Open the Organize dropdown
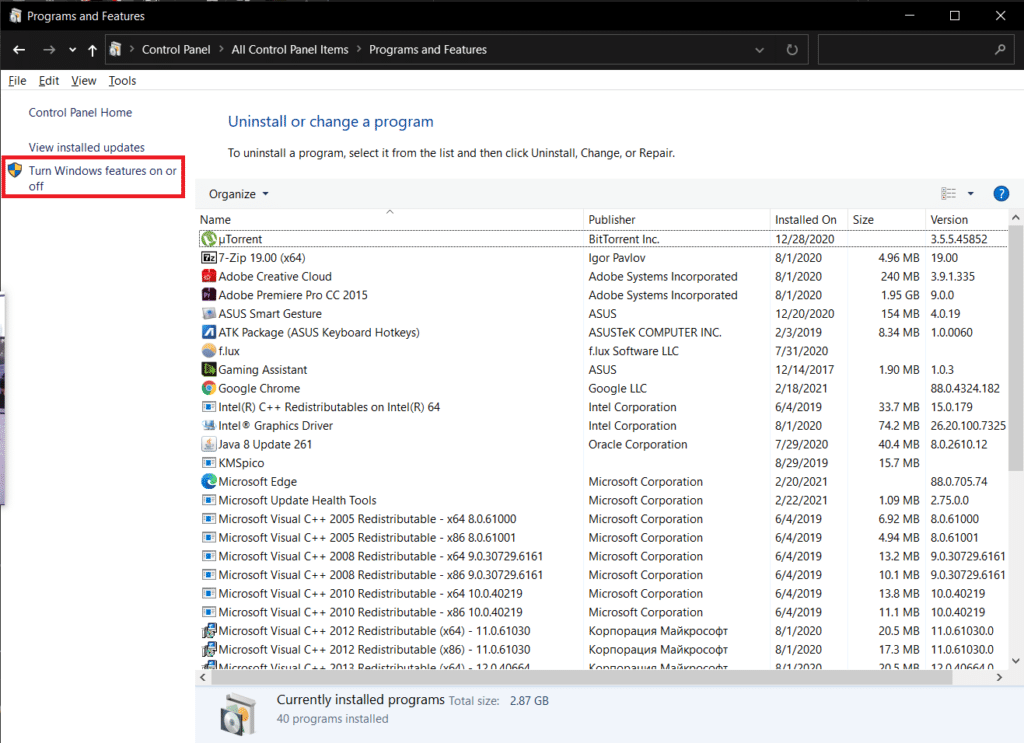The height and width of the screenshot is (743, 1024). [239, 194]
